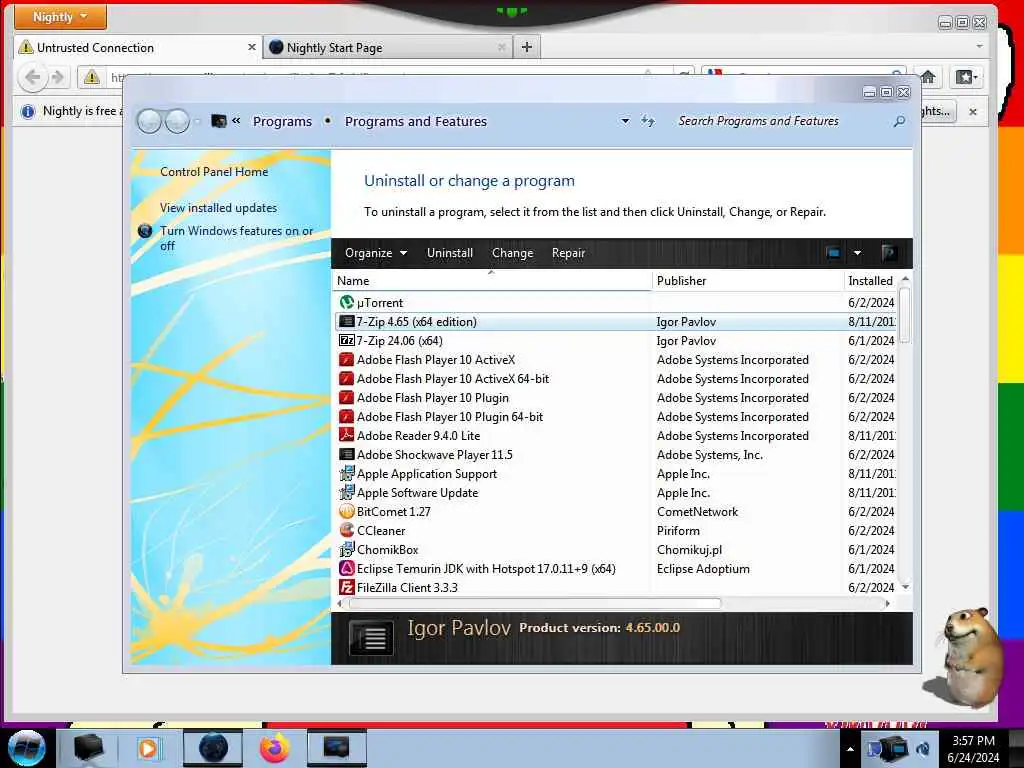1024x768 pixels.
Task: Click the Nightly home button
Action: tap(928, 77)
